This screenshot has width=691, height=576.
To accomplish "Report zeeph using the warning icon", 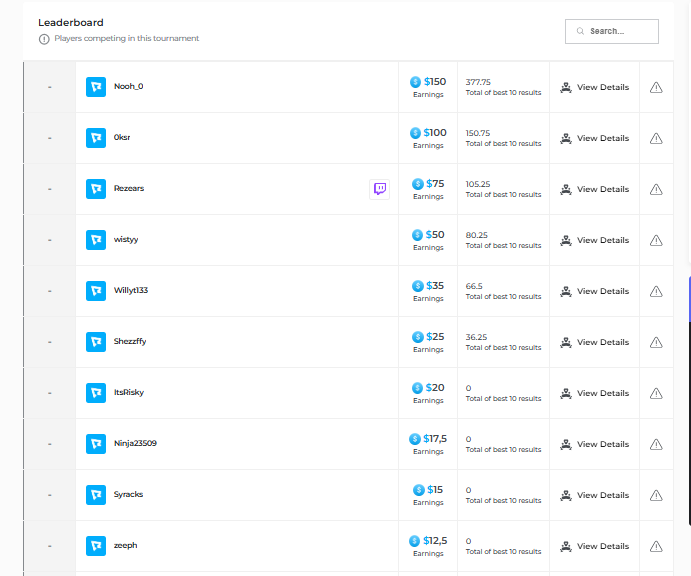I will [656, 546].
